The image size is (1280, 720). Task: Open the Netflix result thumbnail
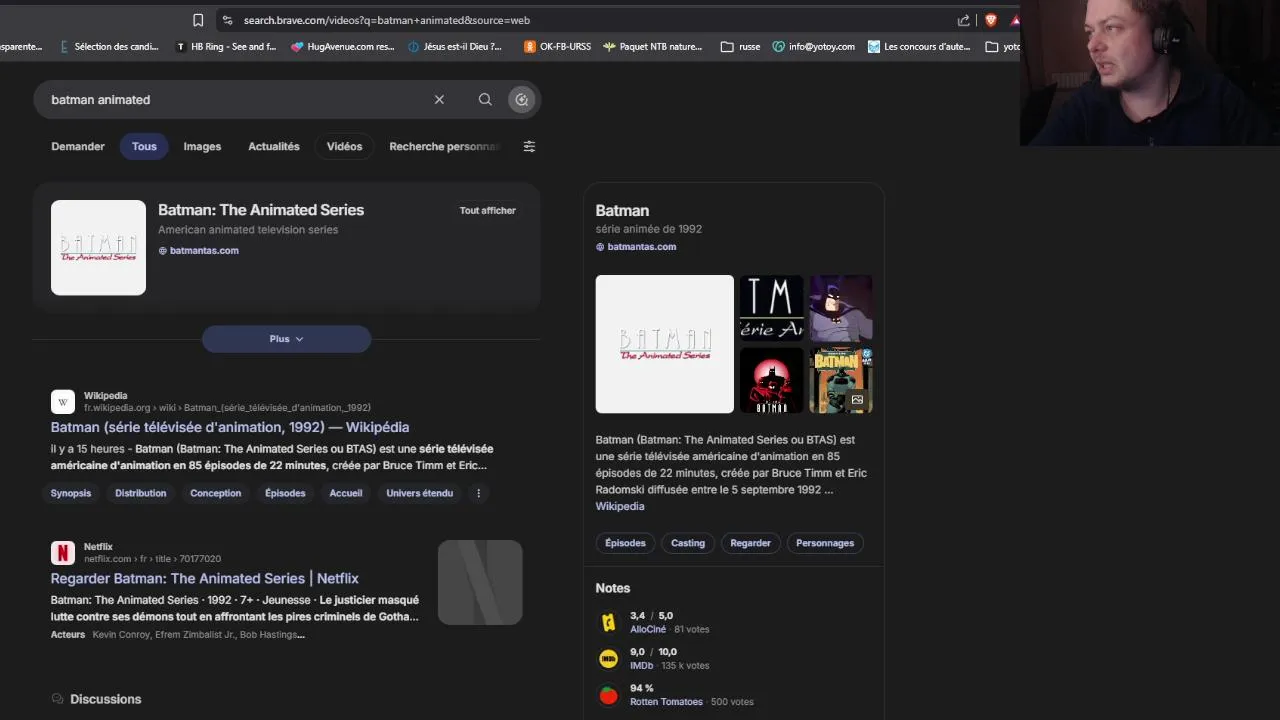(480, 582)
